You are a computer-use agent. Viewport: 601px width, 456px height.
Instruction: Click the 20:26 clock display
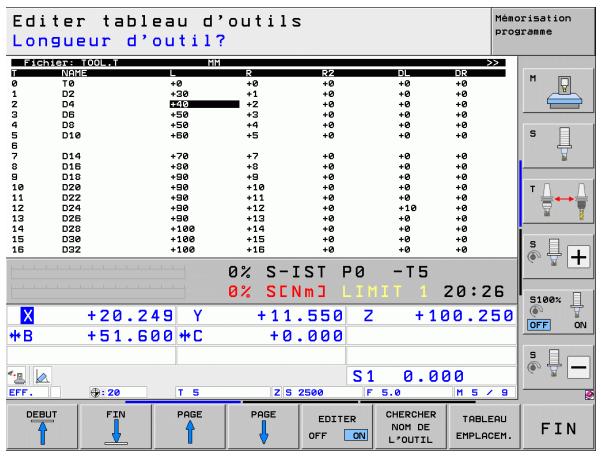[474, 292]
